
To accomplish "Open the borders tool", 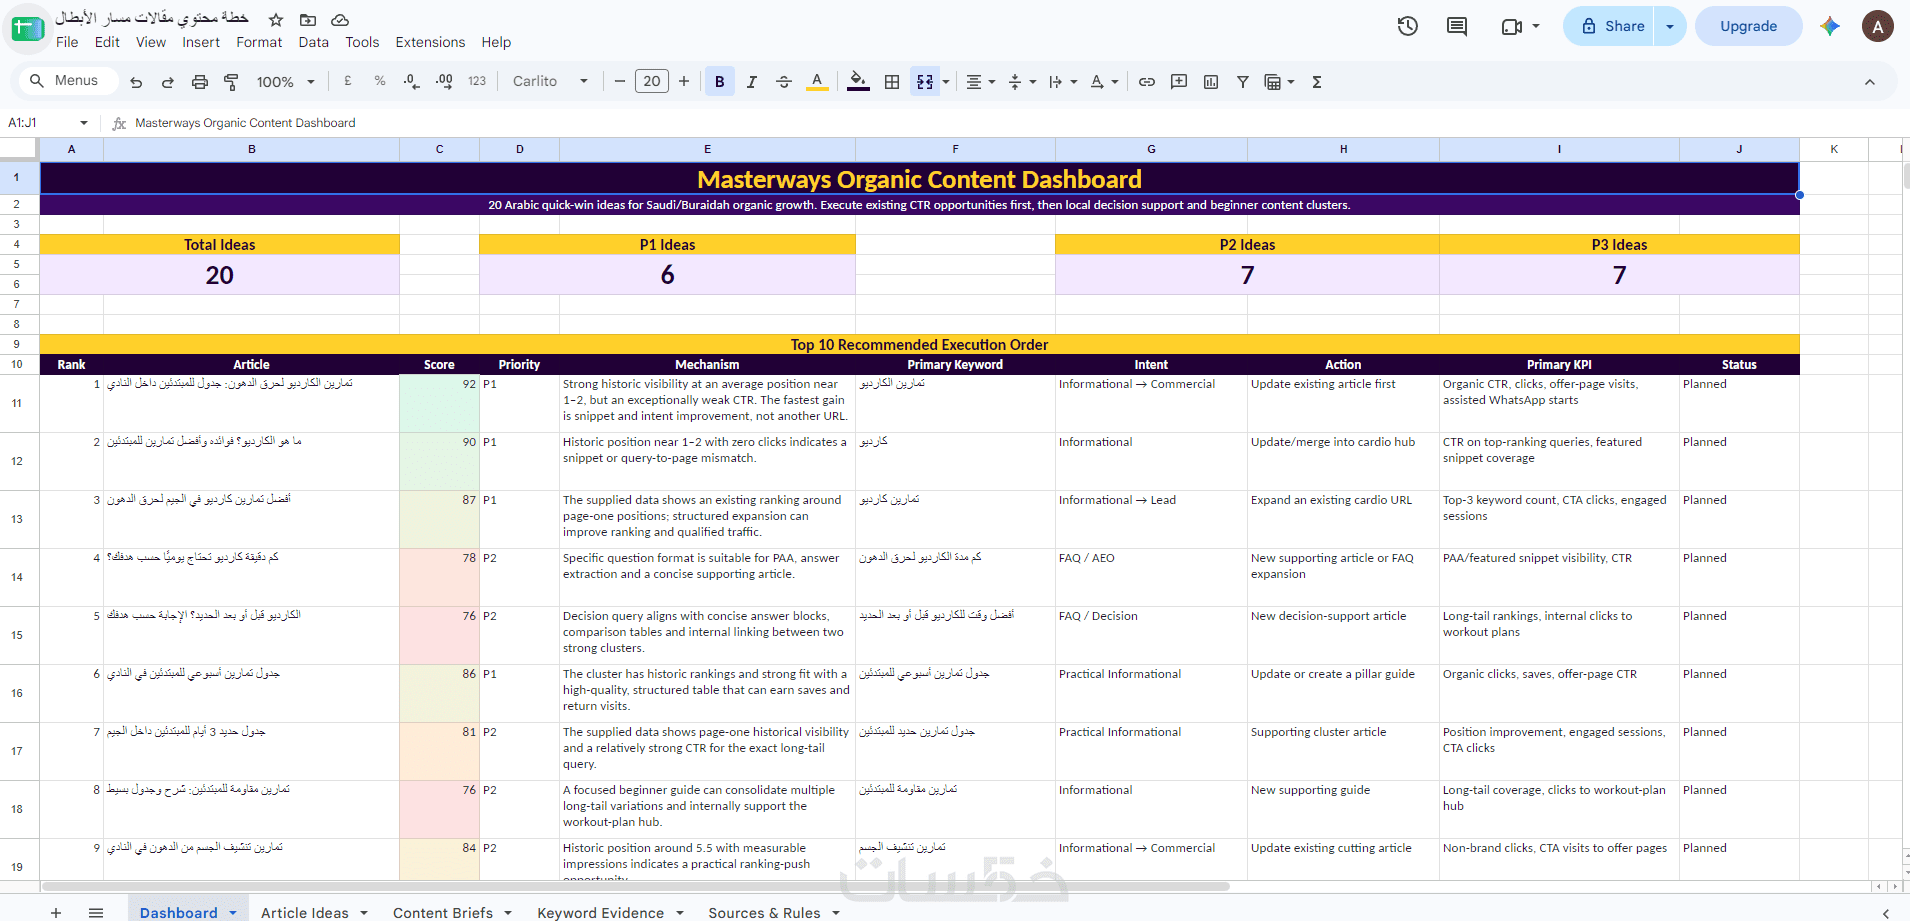I will [892, 82].
